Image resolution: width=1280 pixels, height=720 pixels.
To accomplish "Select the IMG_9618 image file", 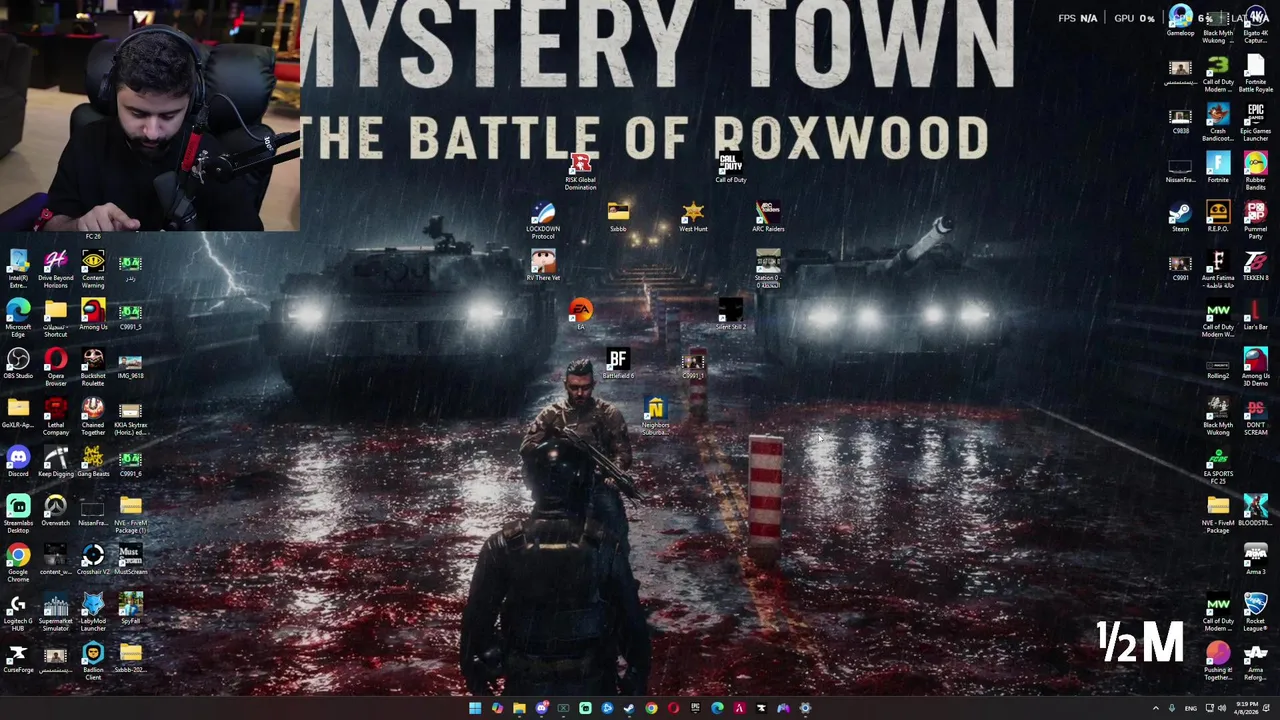I will (130, 365).
